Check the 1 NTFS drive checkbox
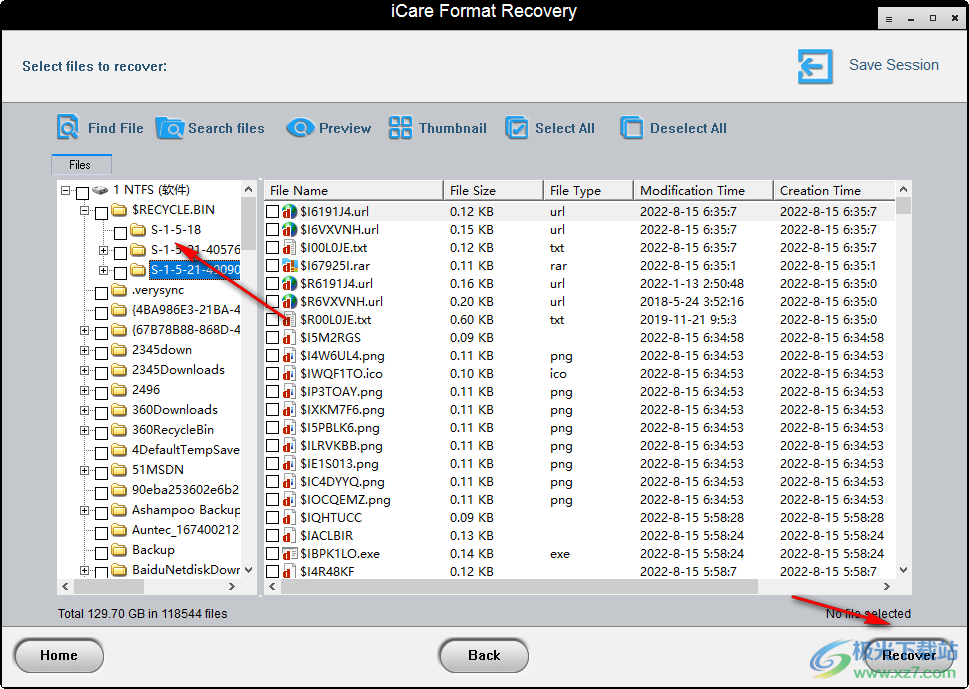This screenshot has height=689, width=969. (x=82, y=193)
